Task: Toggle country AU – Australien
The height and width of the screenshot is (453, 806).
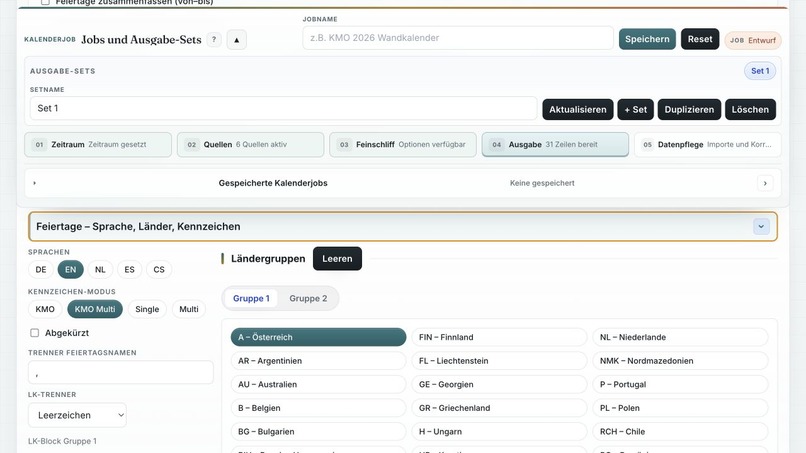Action: pos(318,385)
